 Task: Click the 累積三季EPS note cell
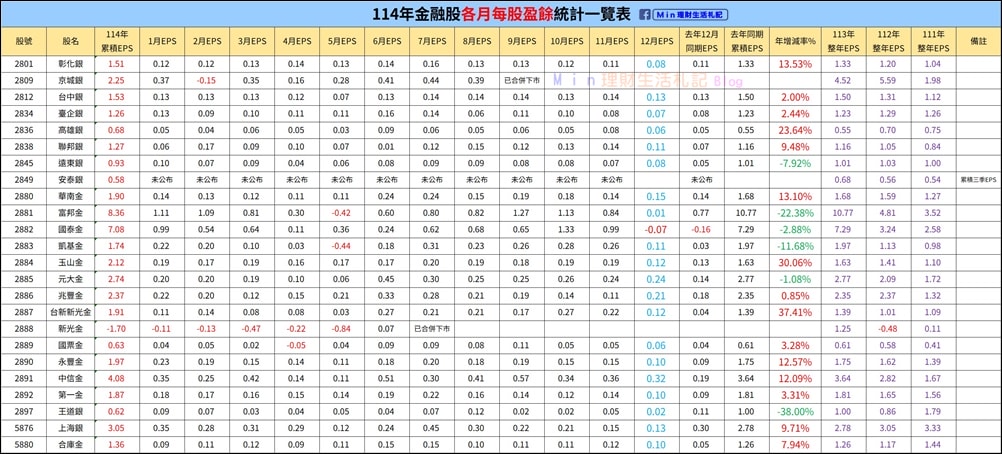(x=978, y=180)
